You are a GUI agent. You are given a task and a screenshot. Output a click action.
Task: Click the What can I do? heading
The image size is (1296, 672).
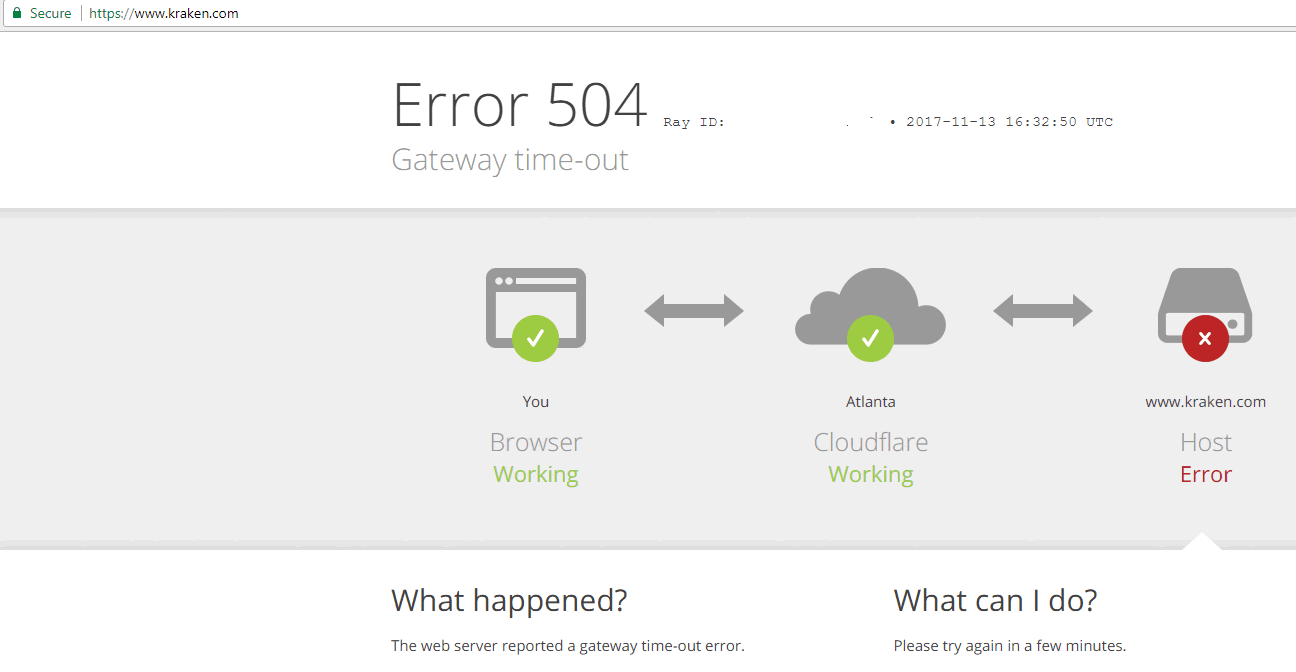[995, 600]
